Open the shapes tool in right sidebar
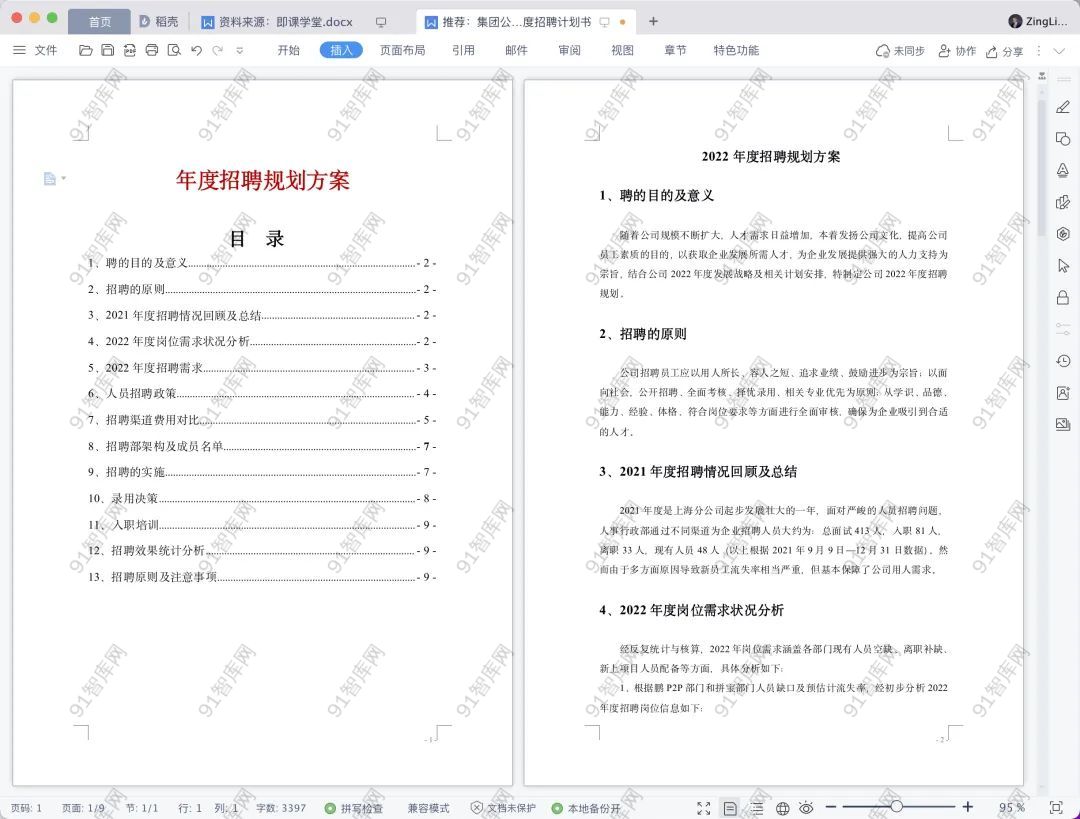The width and height of the screenshot is (1080, 819). pyautogui.click(x=1063, y=139)
